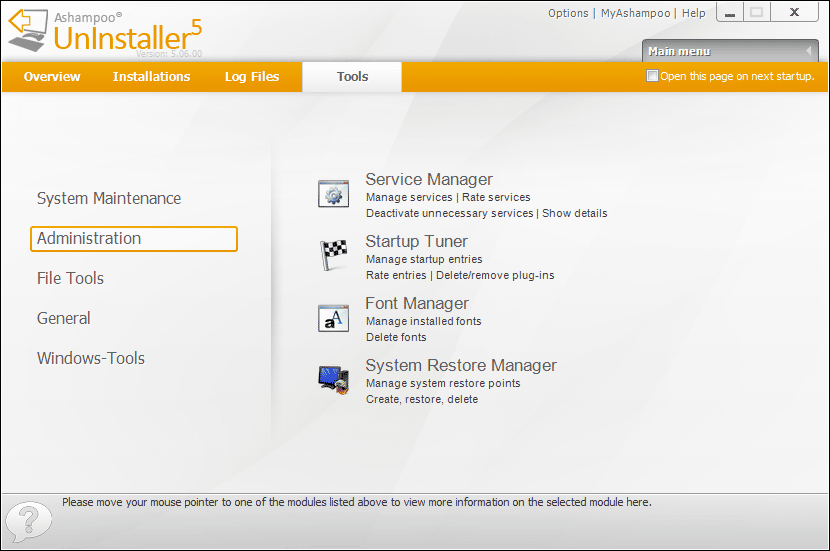Open System Restore Manager via its title
This screenshot has height=551, width=830.
click(461, 365)
